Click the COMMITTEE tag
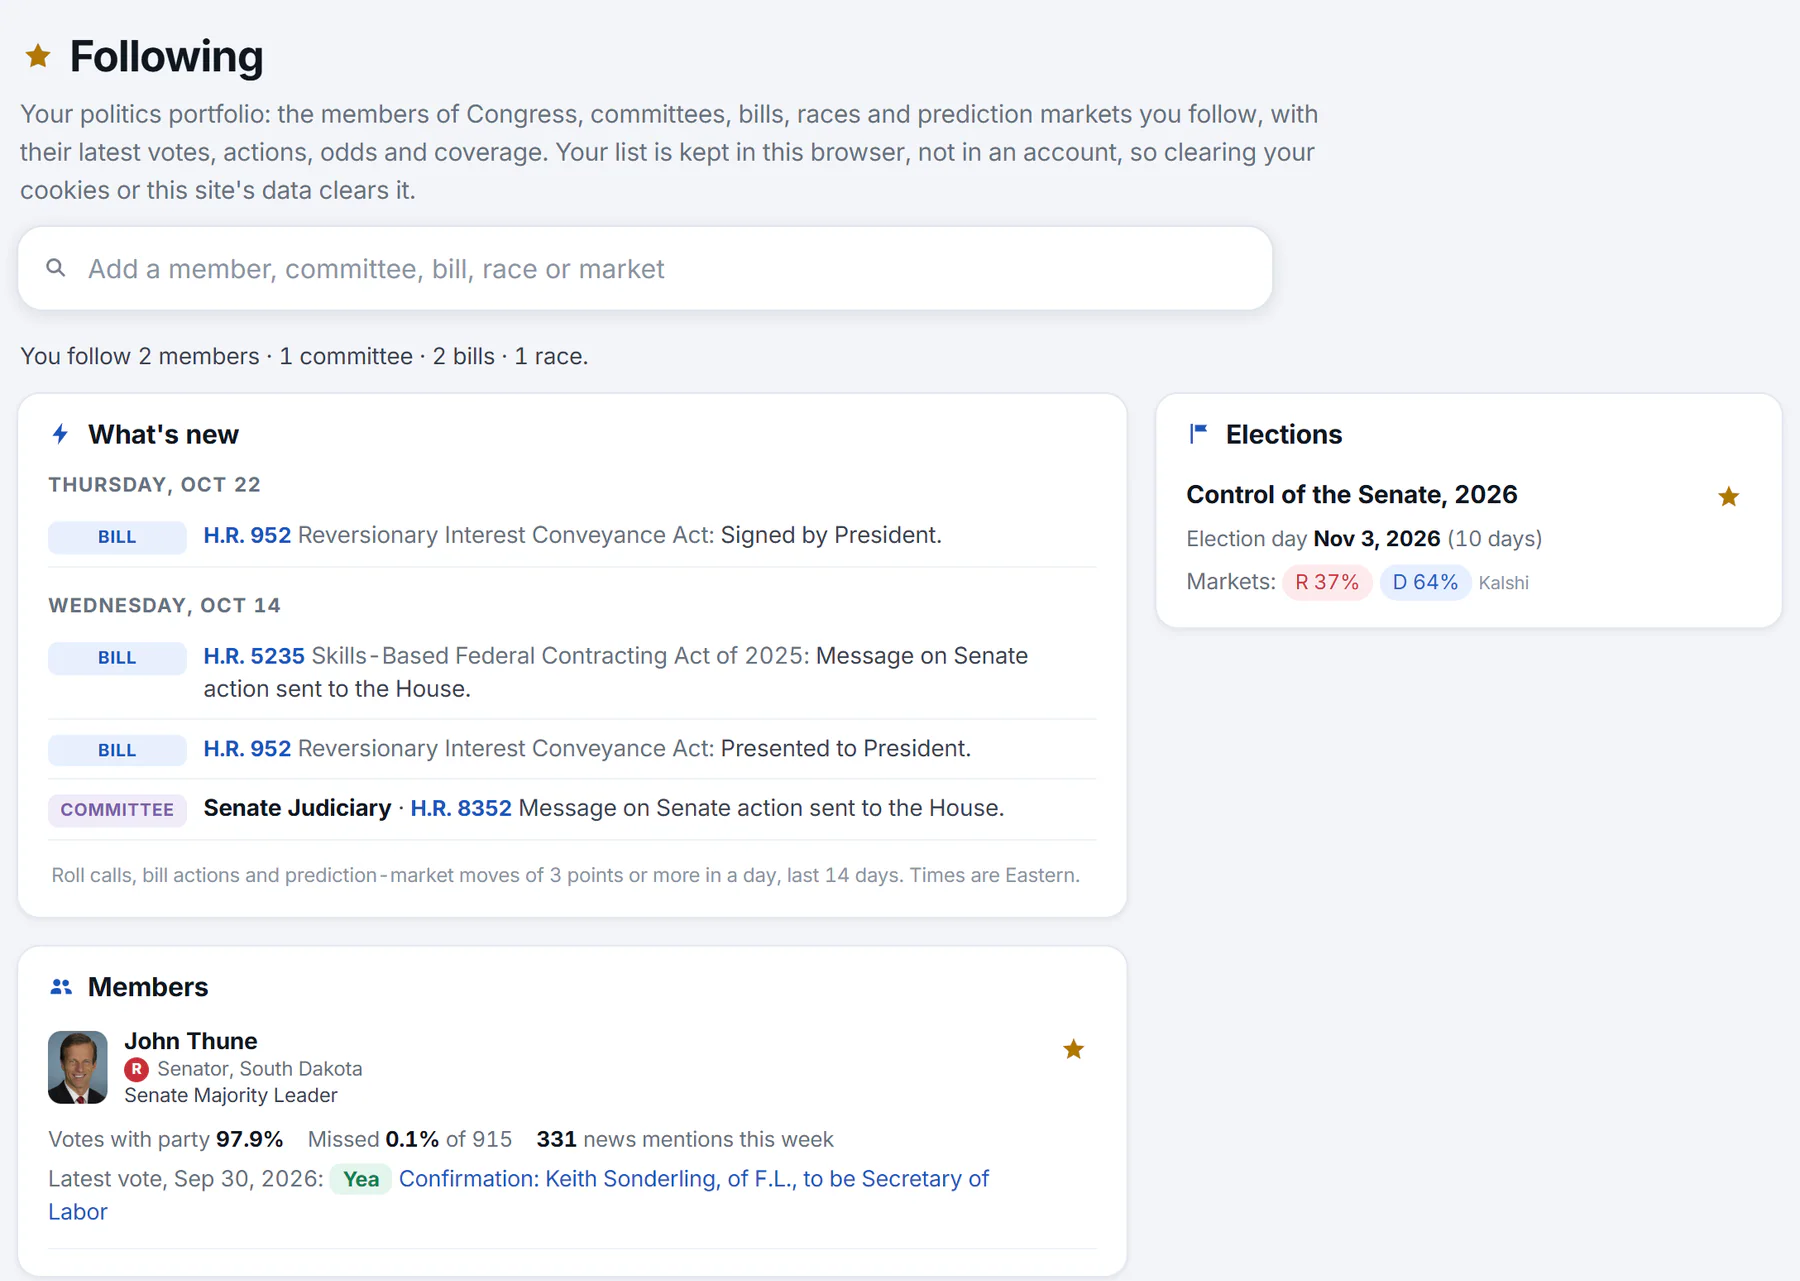1800x1281 pixels. [x=117, y=810]
